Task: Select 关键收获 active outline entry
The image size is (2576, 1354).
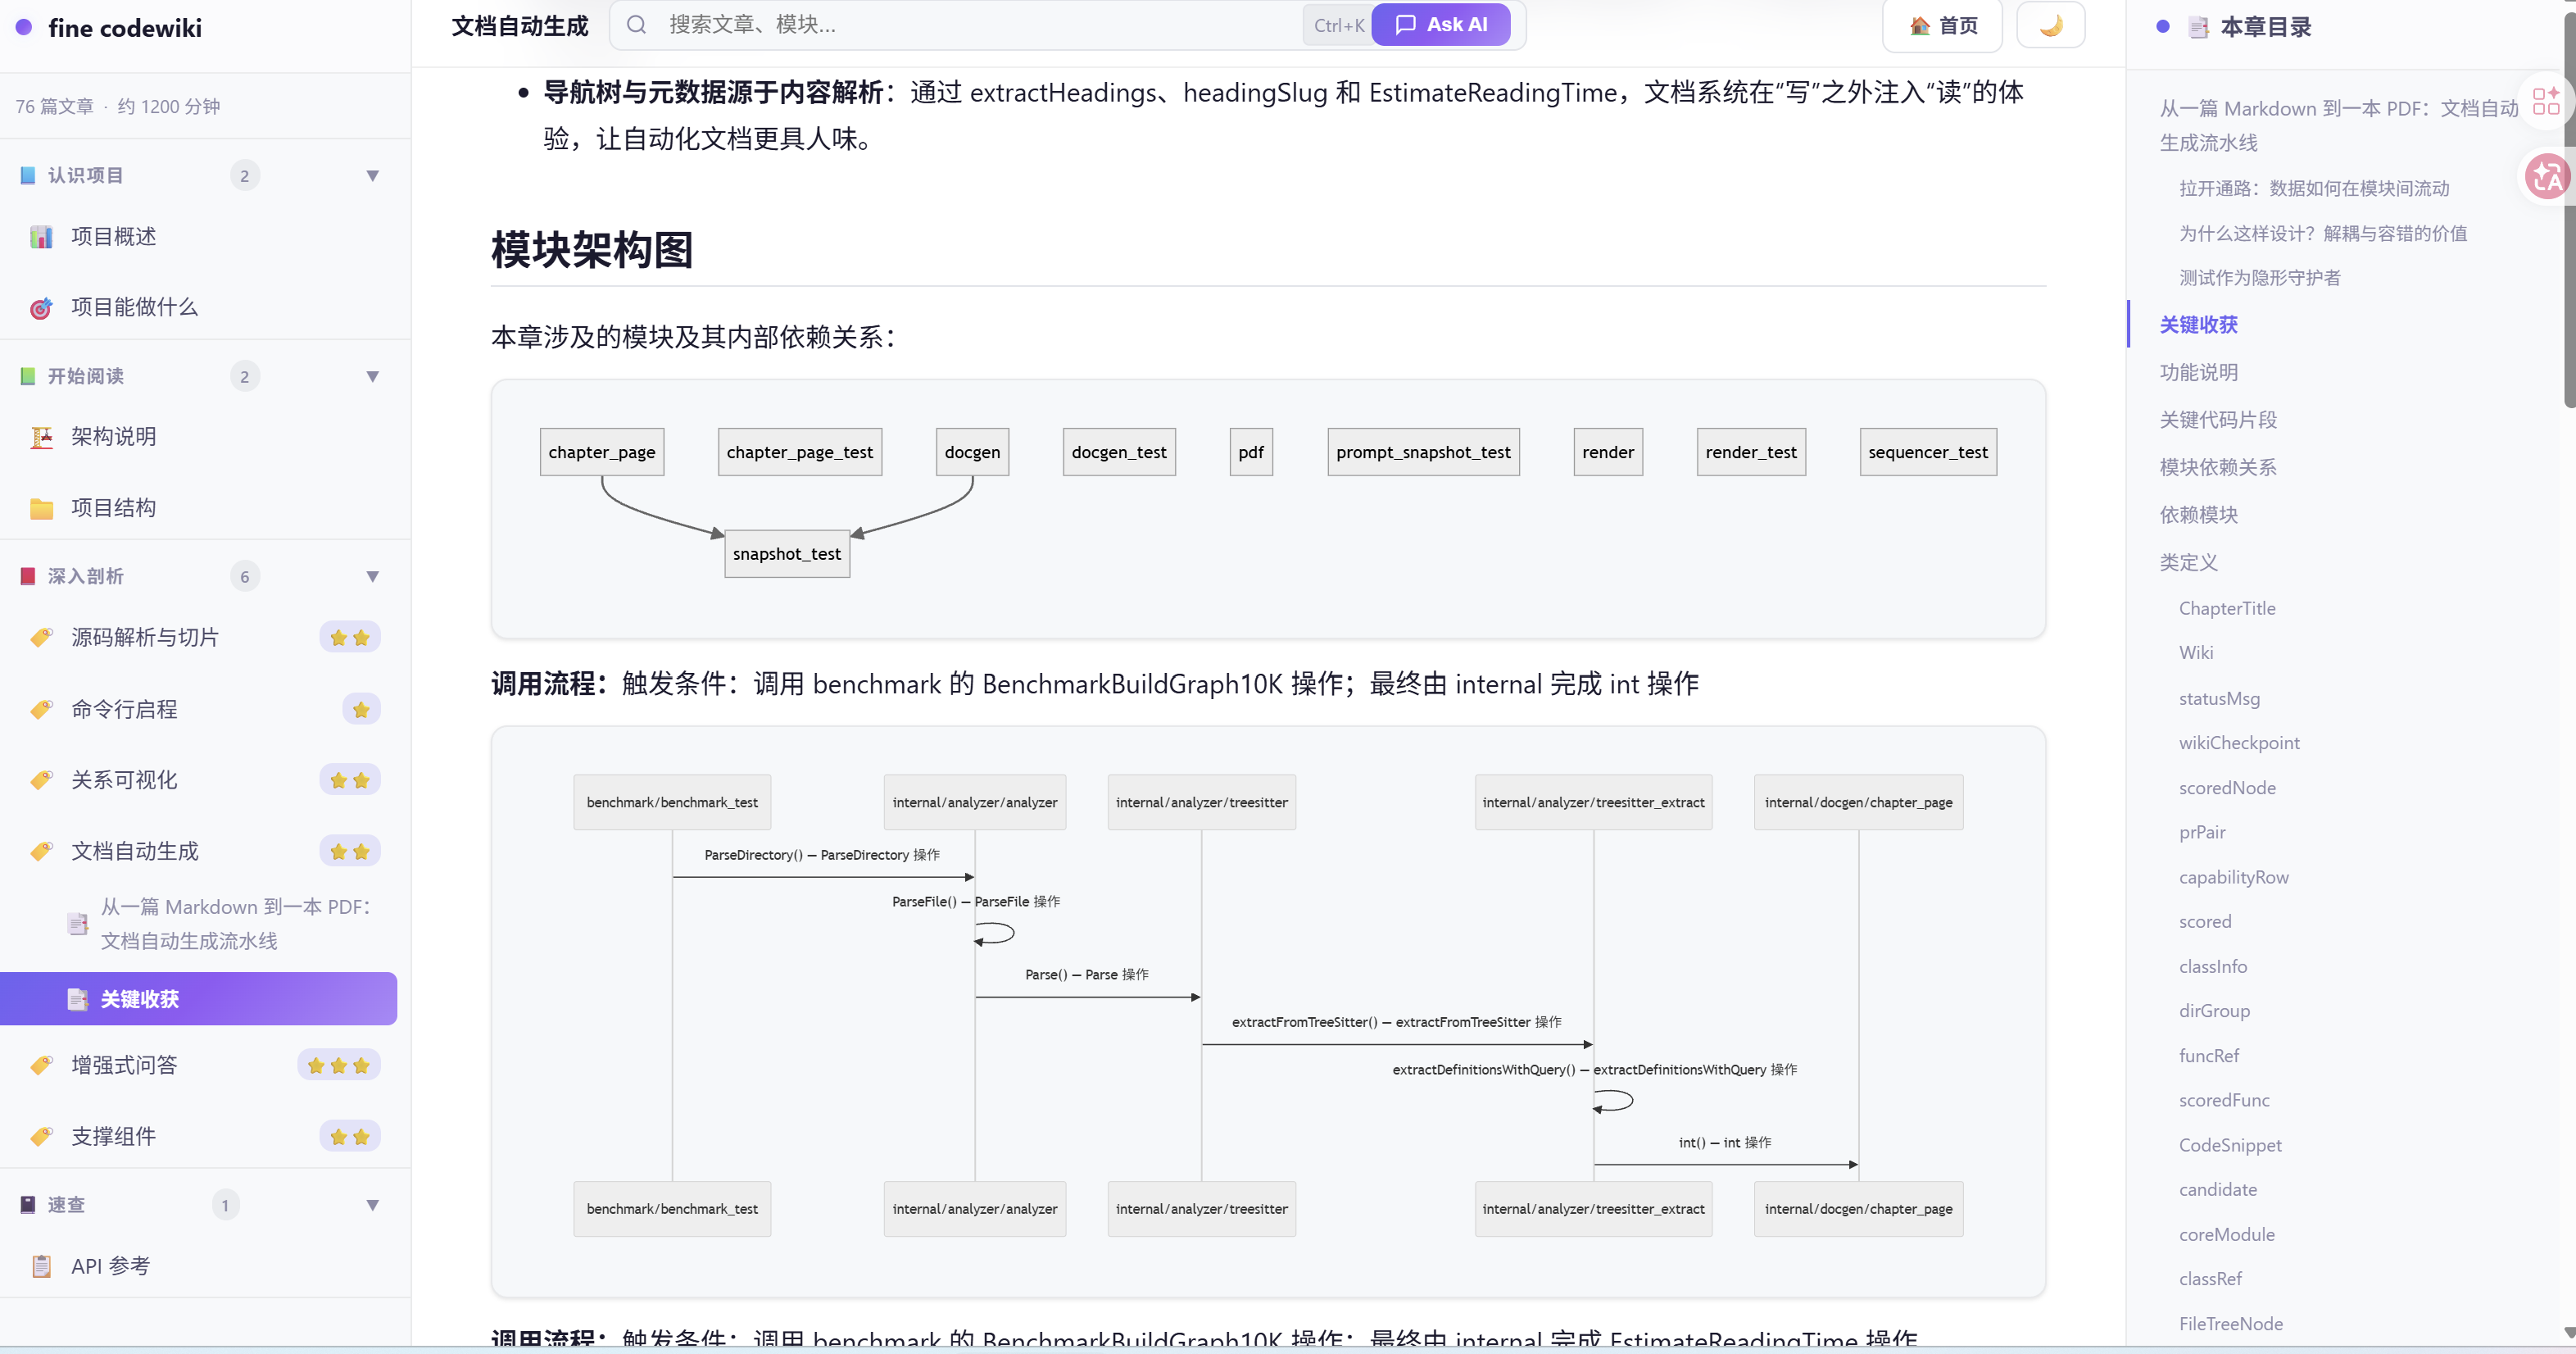Action: click(2198, 325)
